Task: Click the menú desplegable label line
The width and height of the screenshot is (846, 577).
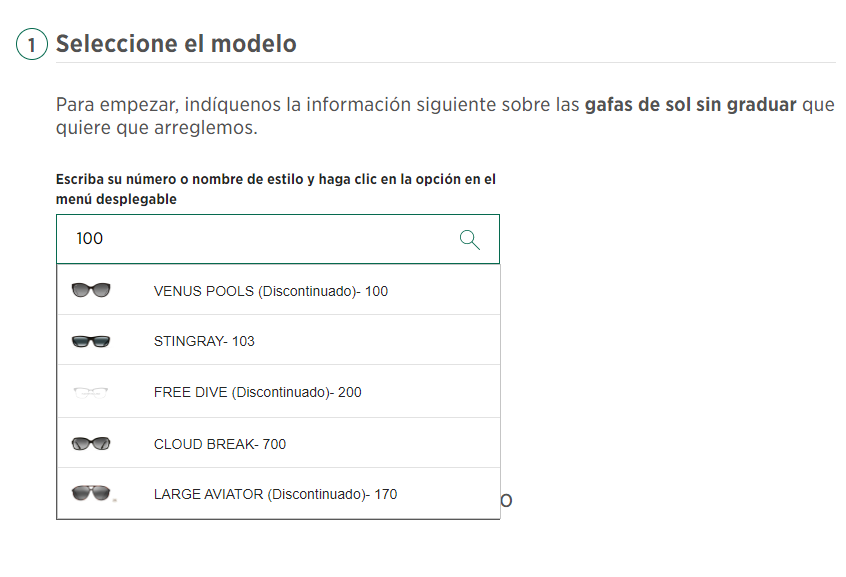Action: pos(117,199)
